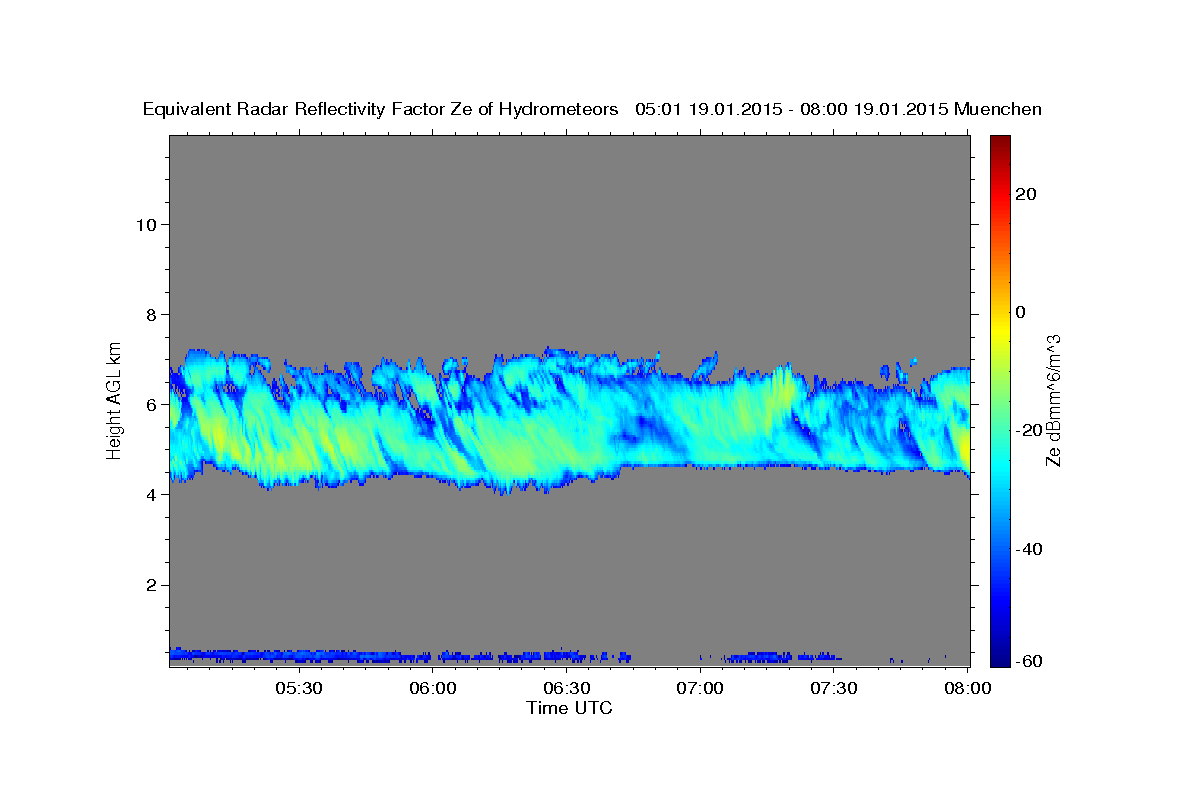Click the '07:30' time tick label
The width and height of the screenshot is (1200, 800).
tap(834, 689)
